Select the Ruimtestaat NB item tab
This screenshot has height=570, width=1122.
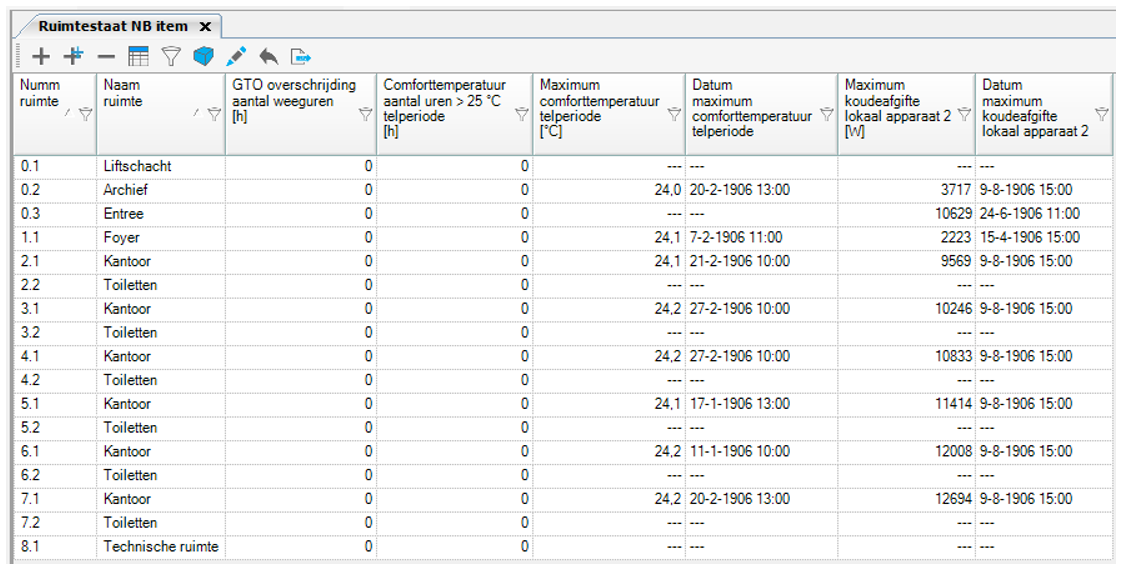[112, 26]
